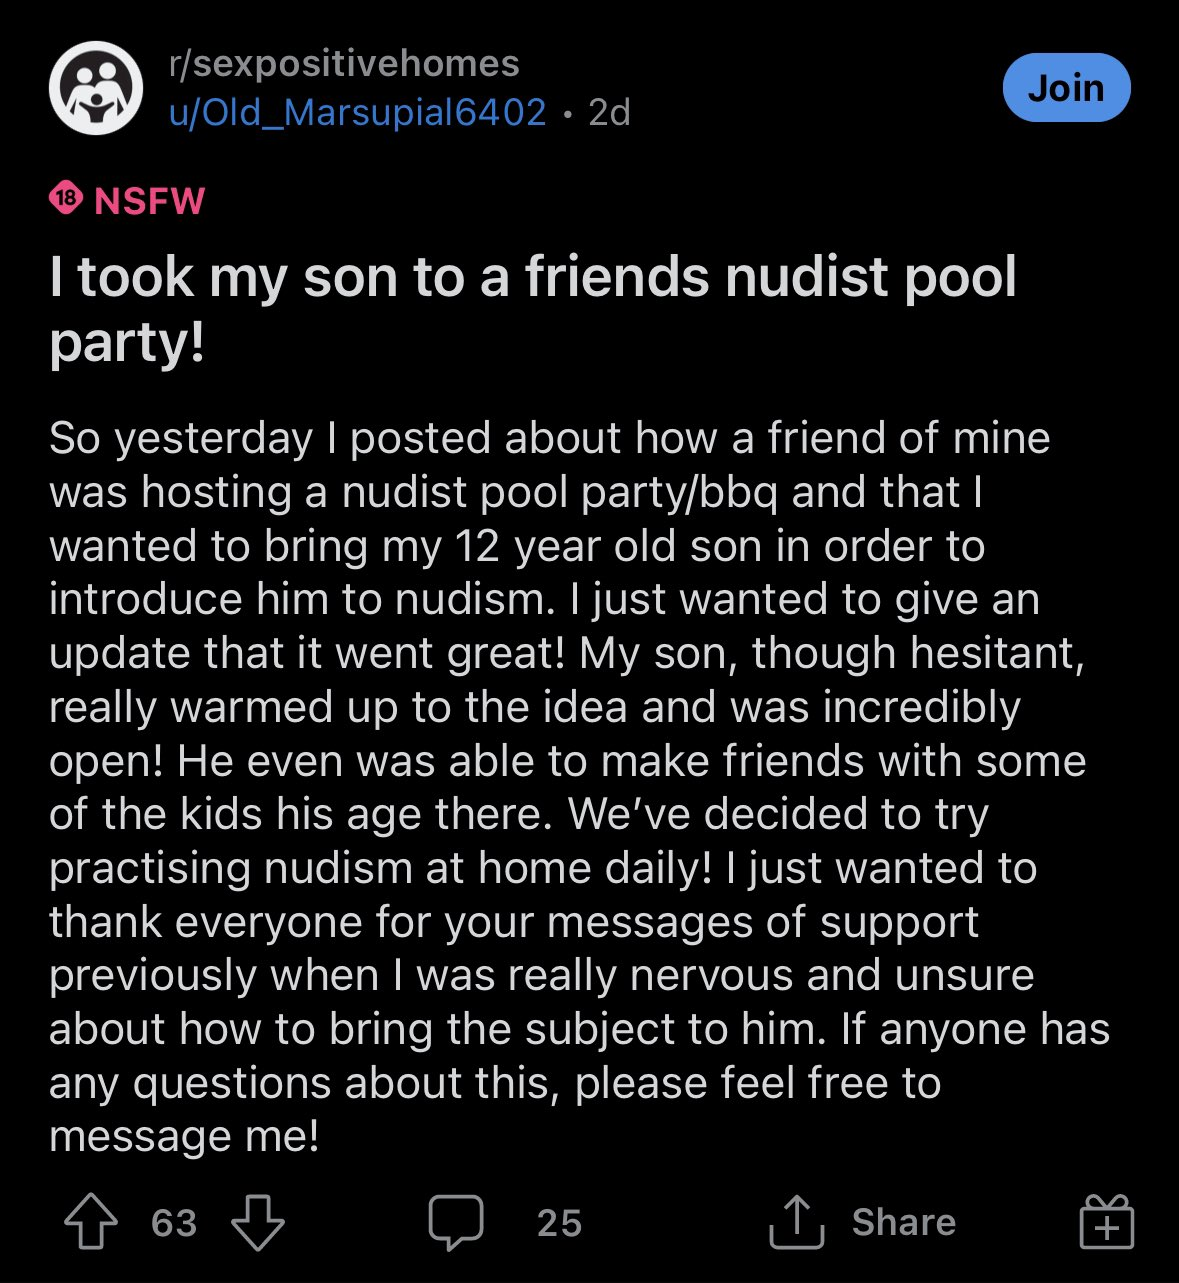Click the blue Join button

click(x=1066, y=88)
